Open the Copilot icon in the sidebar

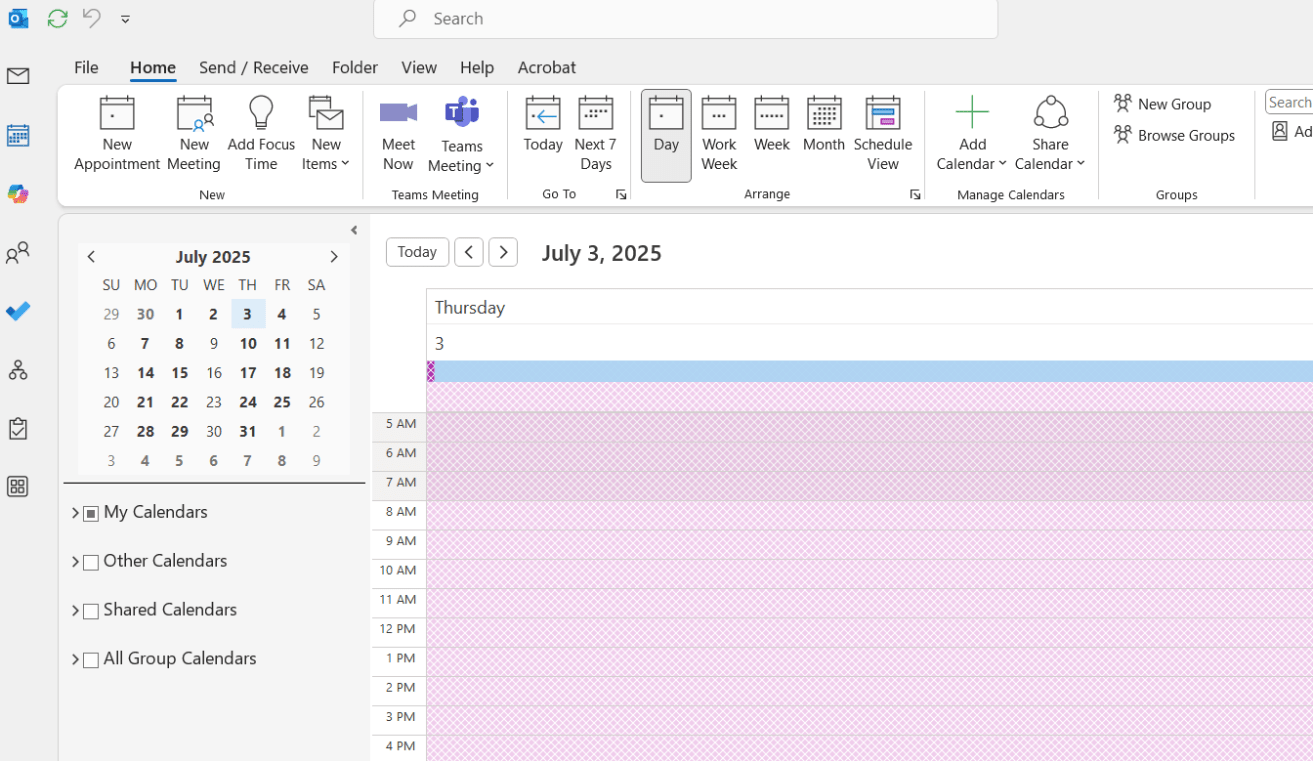18,194
